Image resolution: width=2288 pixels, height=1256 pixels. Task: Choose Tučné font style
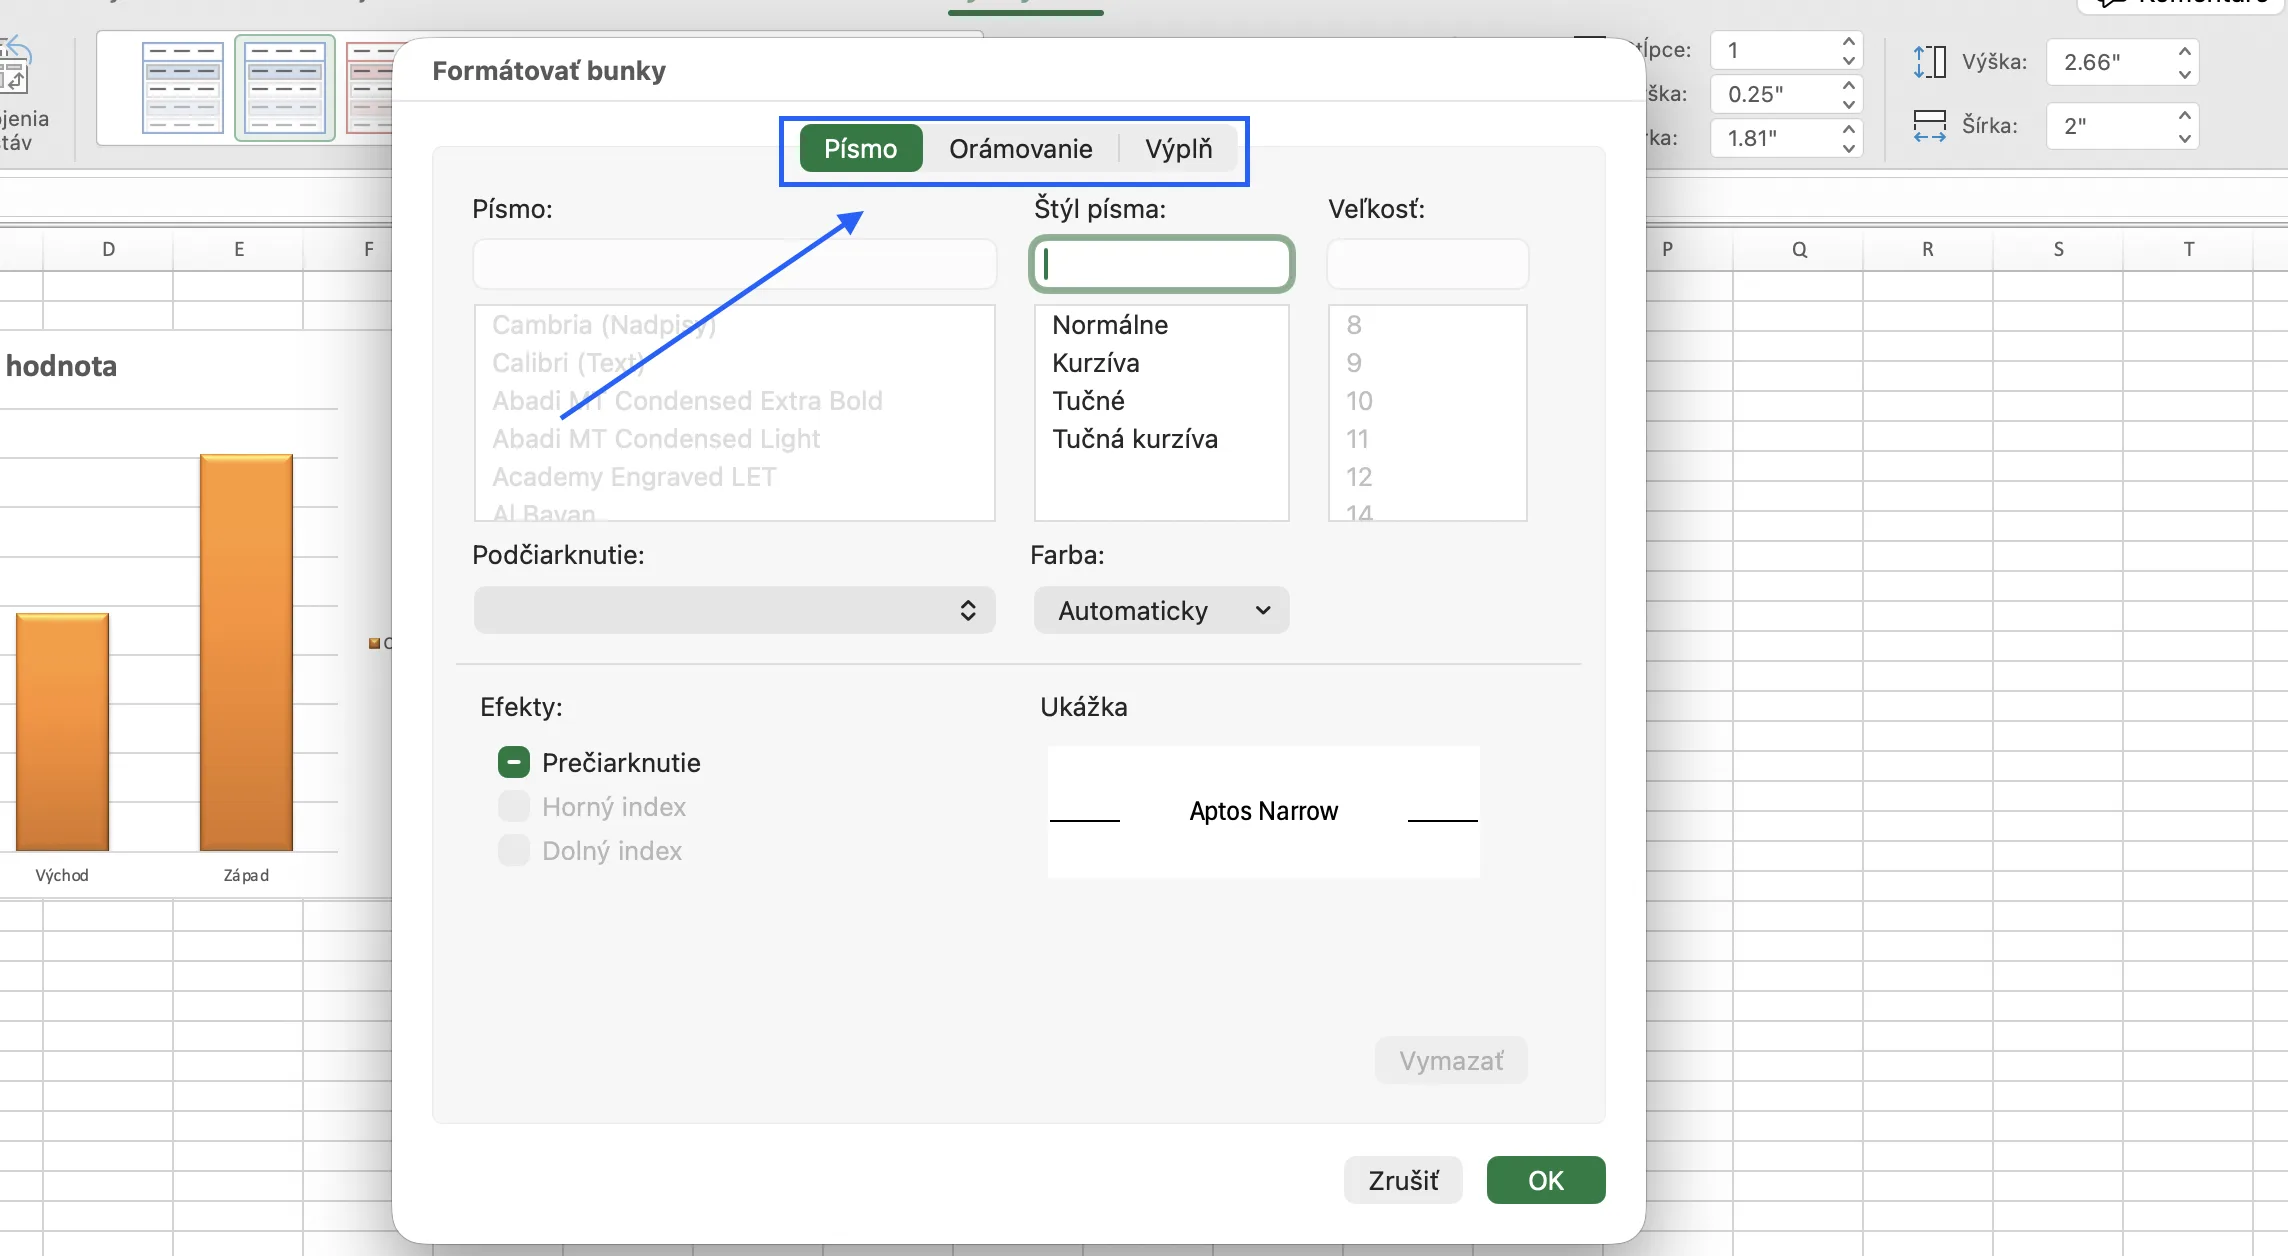pos(1088,401)
